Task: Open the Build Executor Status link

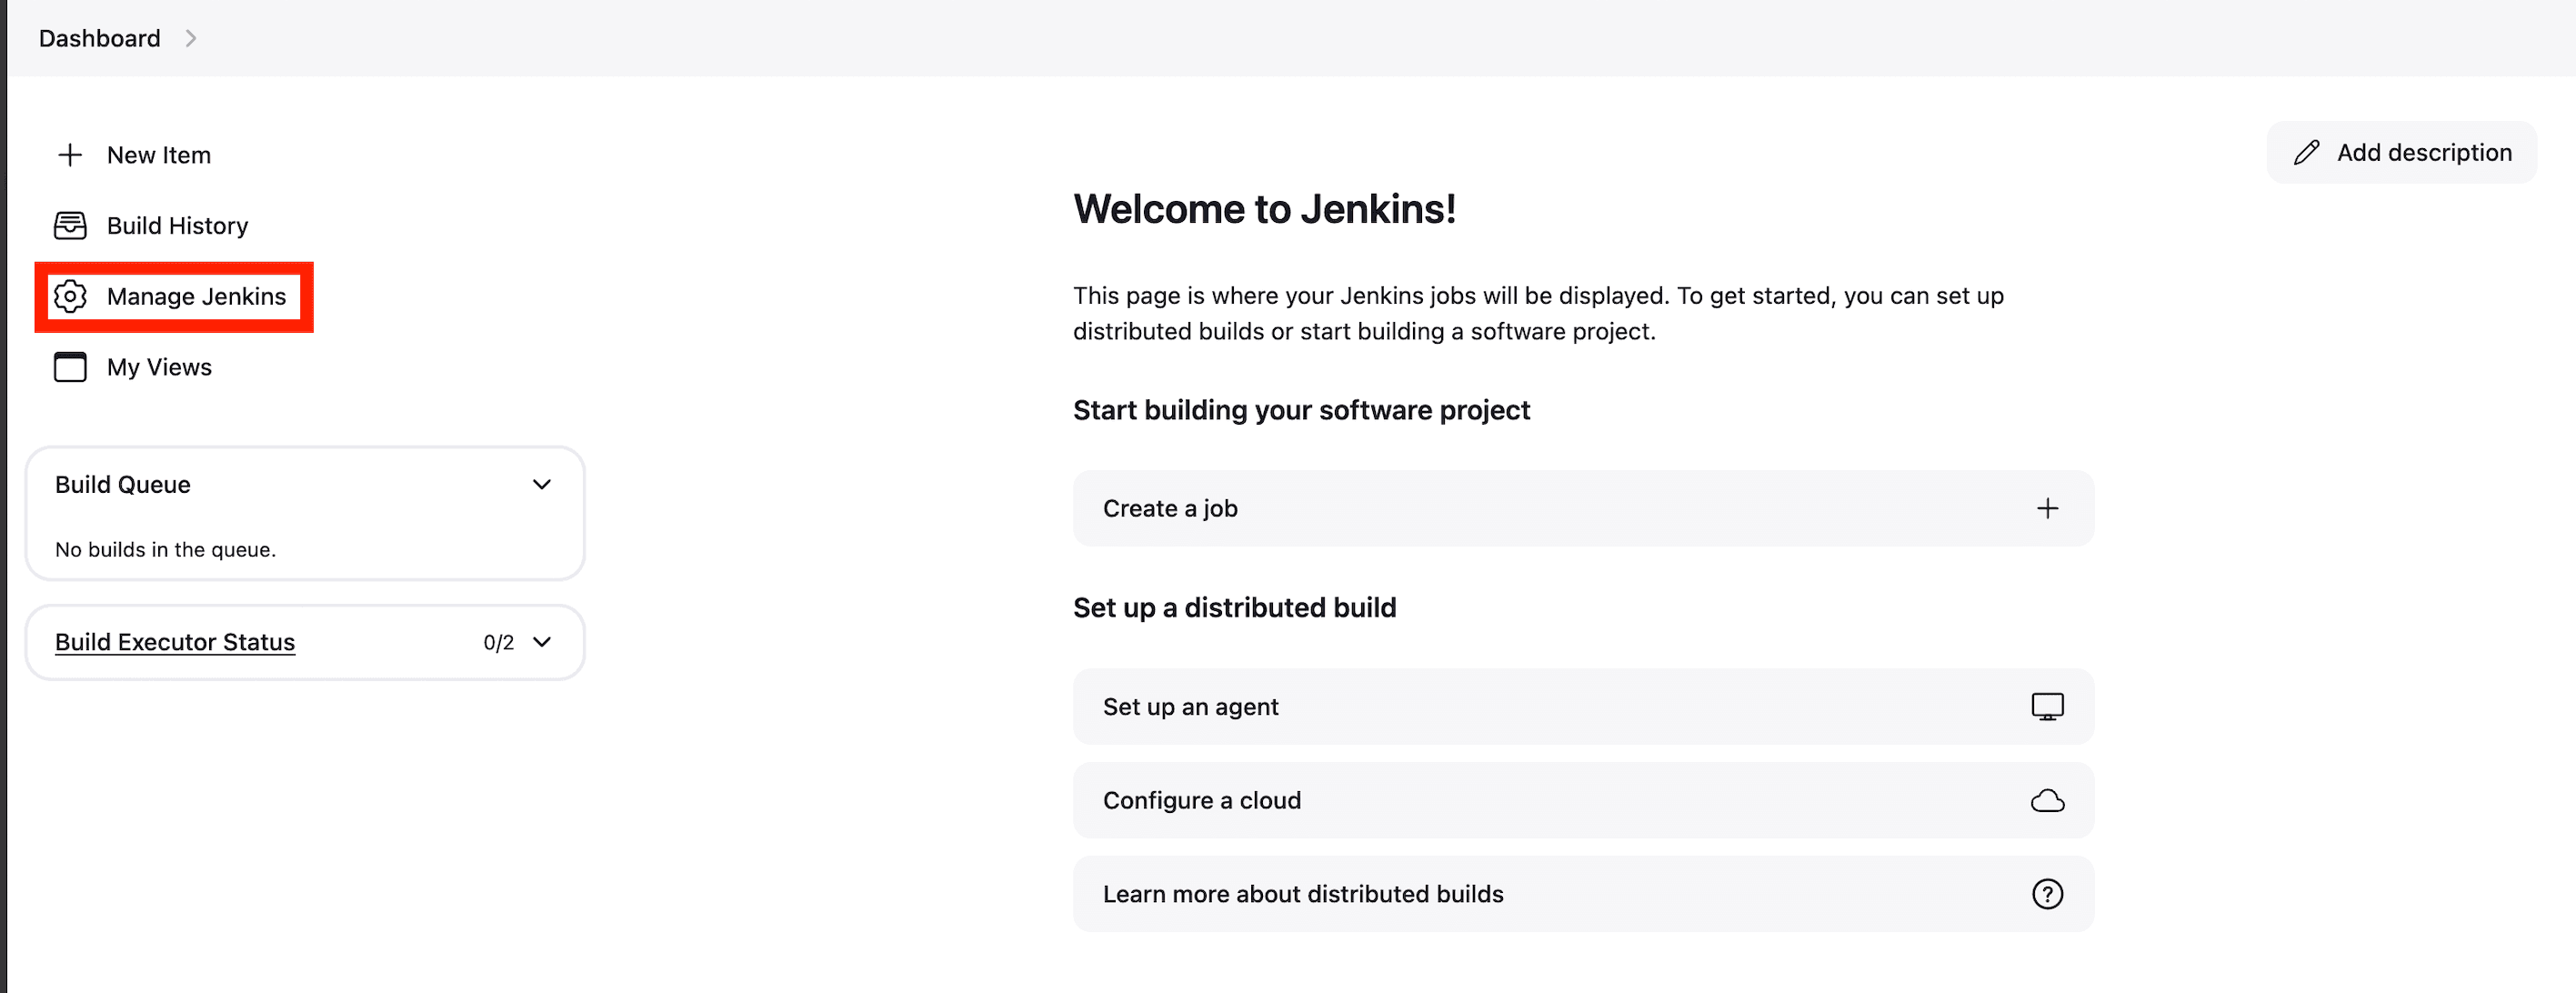Action: pos(175,641)
